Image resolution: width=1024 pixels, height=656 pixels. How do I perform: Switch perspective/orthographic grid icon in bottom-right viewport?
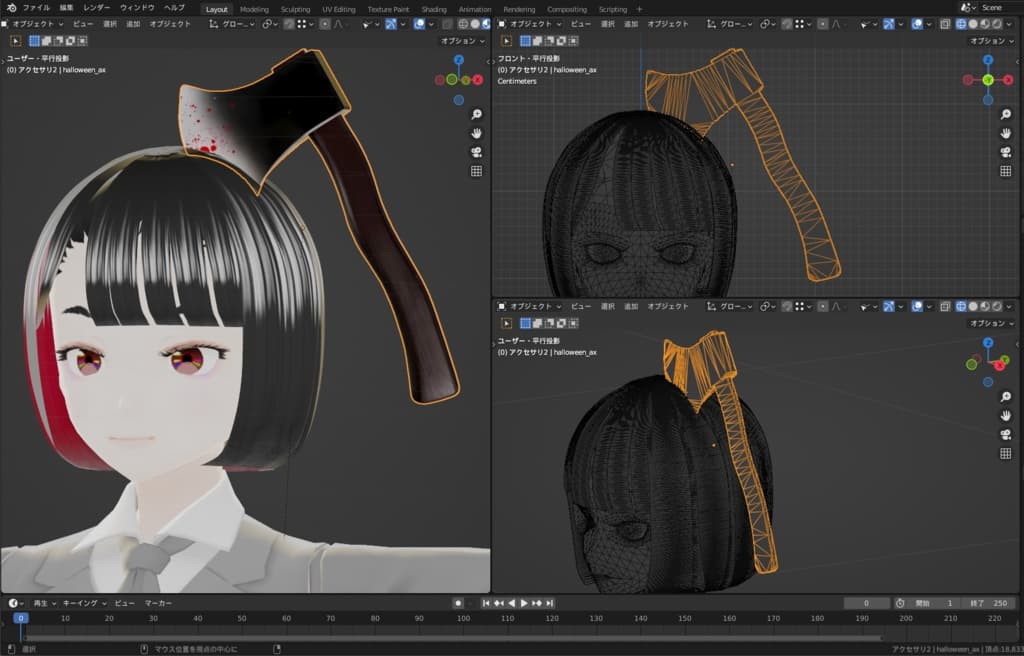coord(1006,453)
